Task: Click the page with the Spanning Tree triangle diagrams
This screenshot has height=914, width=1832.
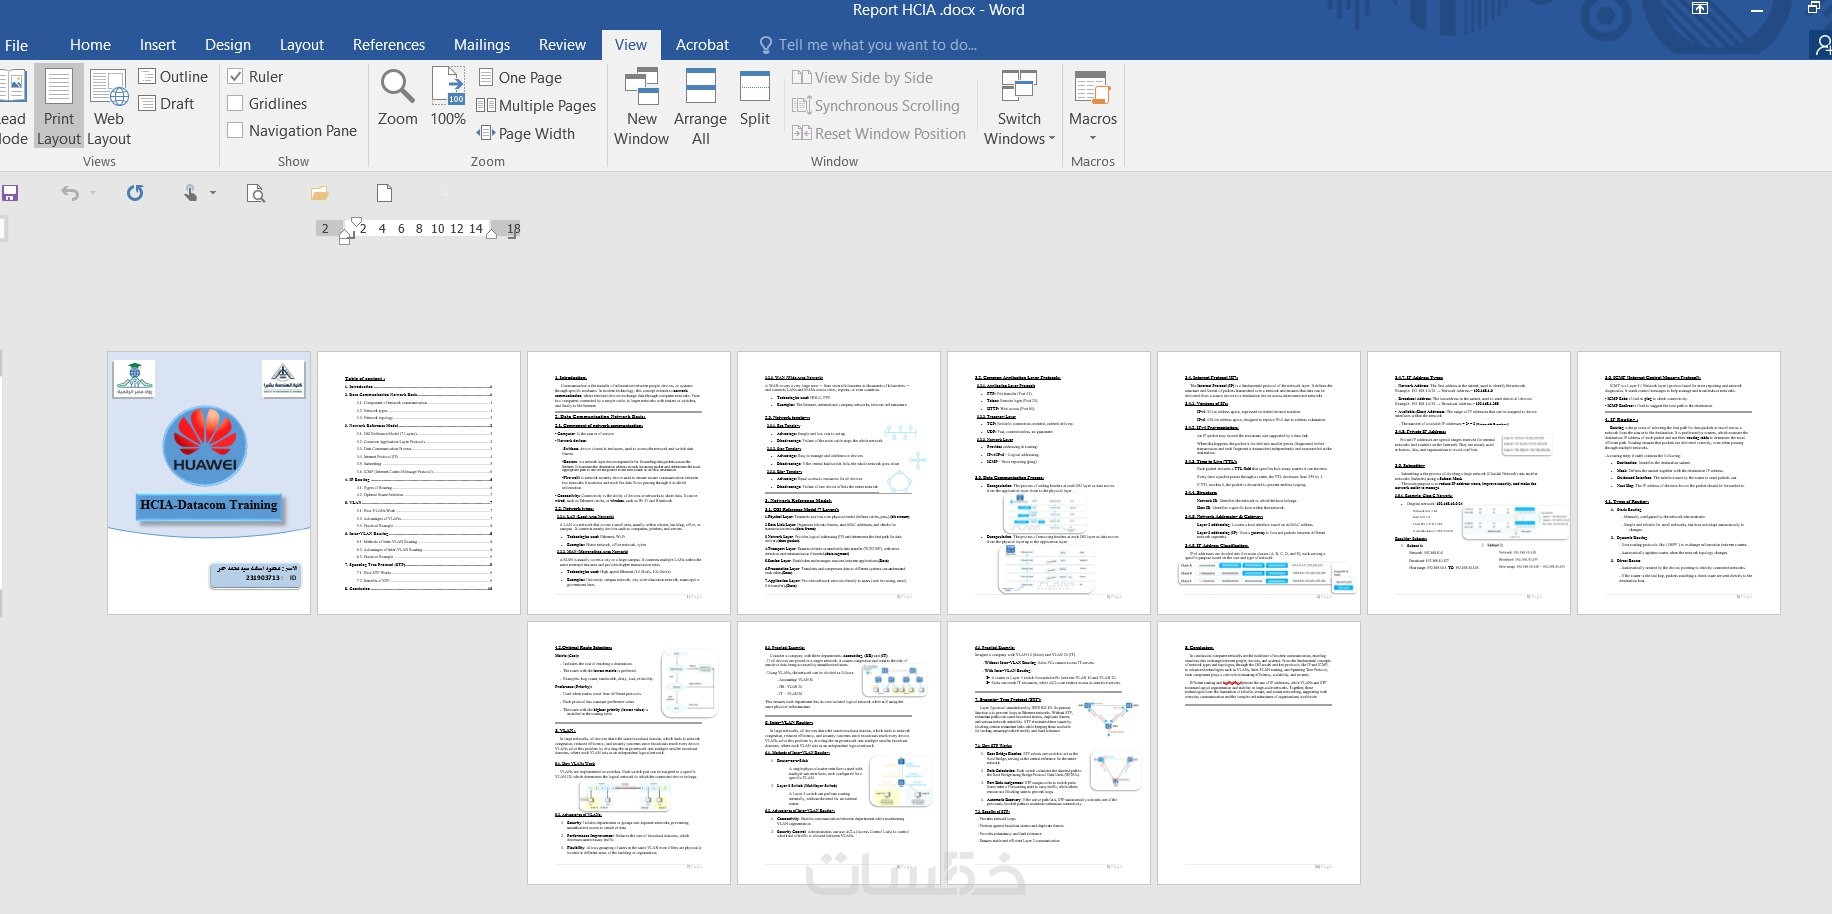Action: (1049, 753)
